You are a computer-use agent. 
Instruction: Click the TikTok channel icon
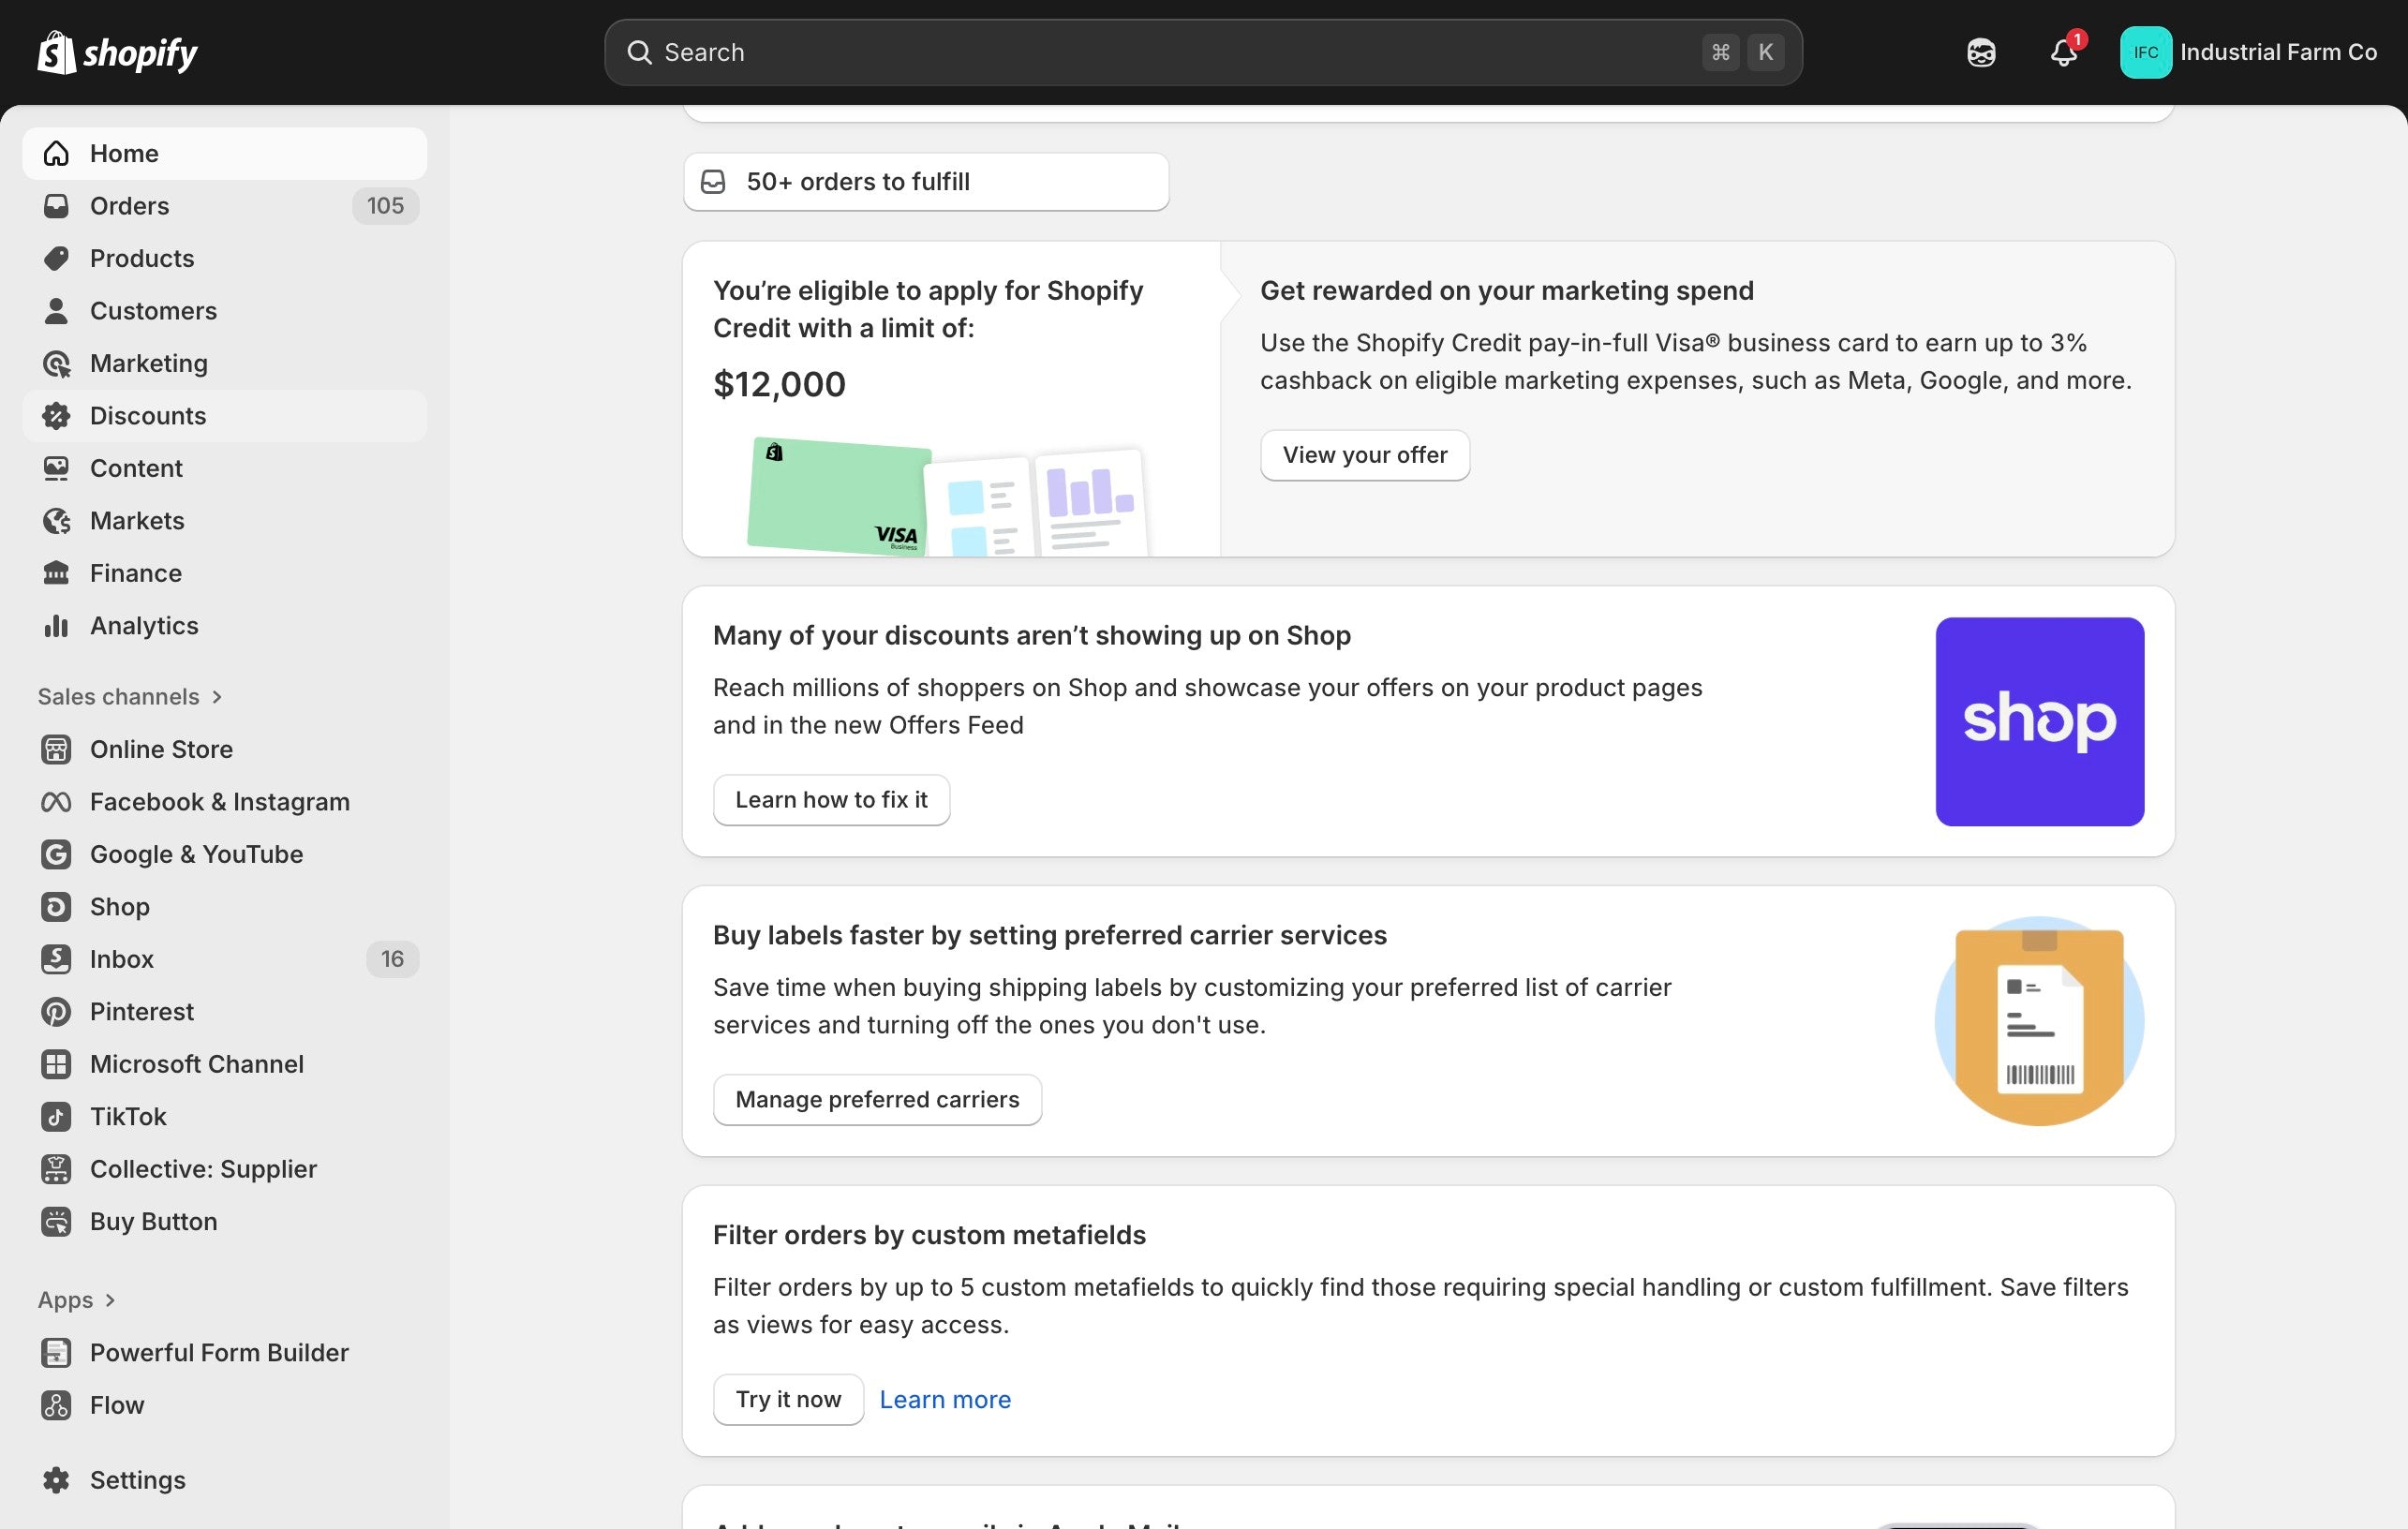coord(56,1116)
